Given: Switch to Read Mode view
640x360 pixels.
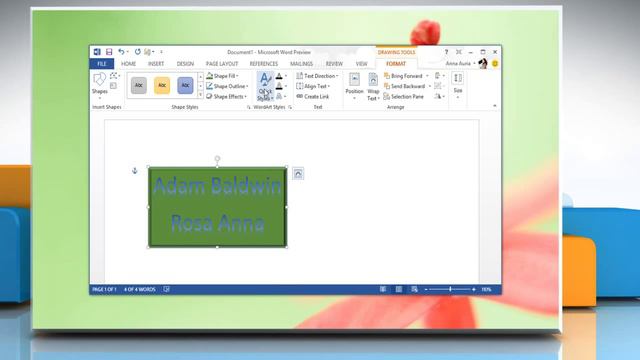Looking at the screenshot, I should point(383,289).
